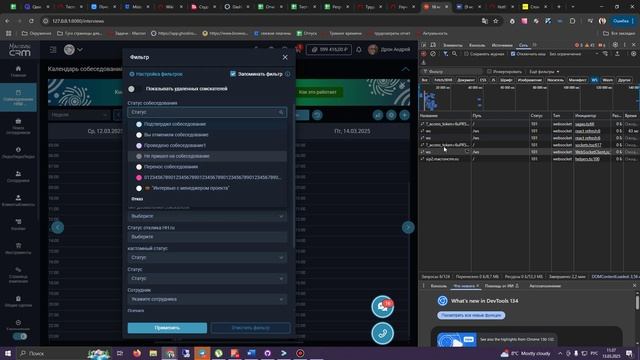Image resolution: width=640 pixels, height=360 pixels.
Task: Click the gear settings icon in calendar toolbar
Action: pos(391,115)
